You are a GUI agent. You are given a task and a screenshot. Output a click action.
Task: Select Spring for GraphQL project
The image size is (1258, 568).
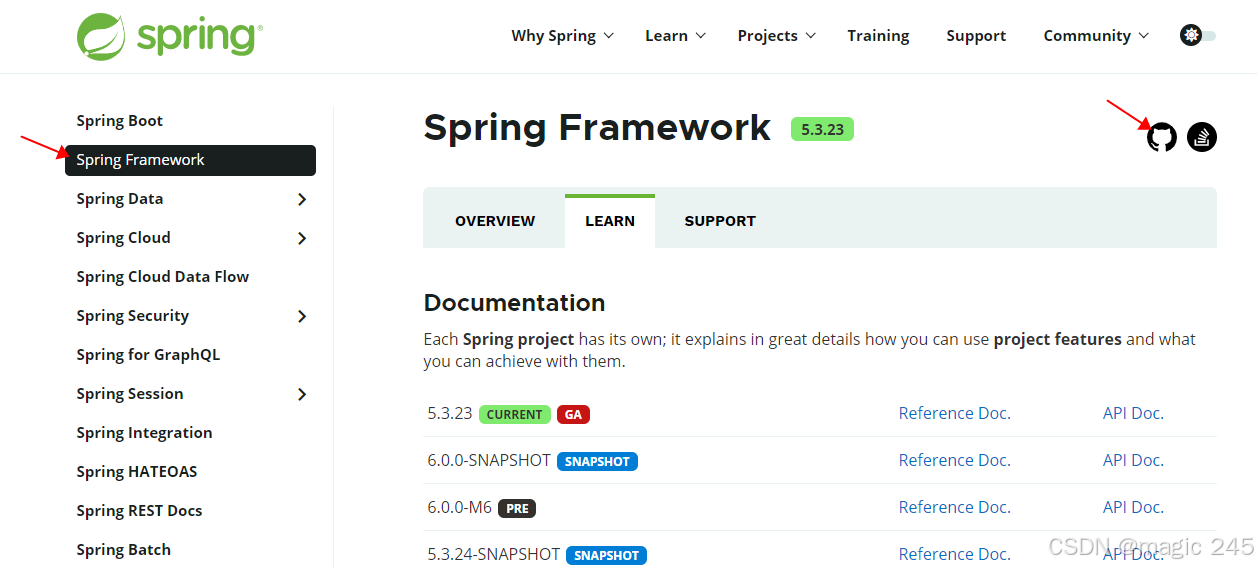click(x=148, y=355)
